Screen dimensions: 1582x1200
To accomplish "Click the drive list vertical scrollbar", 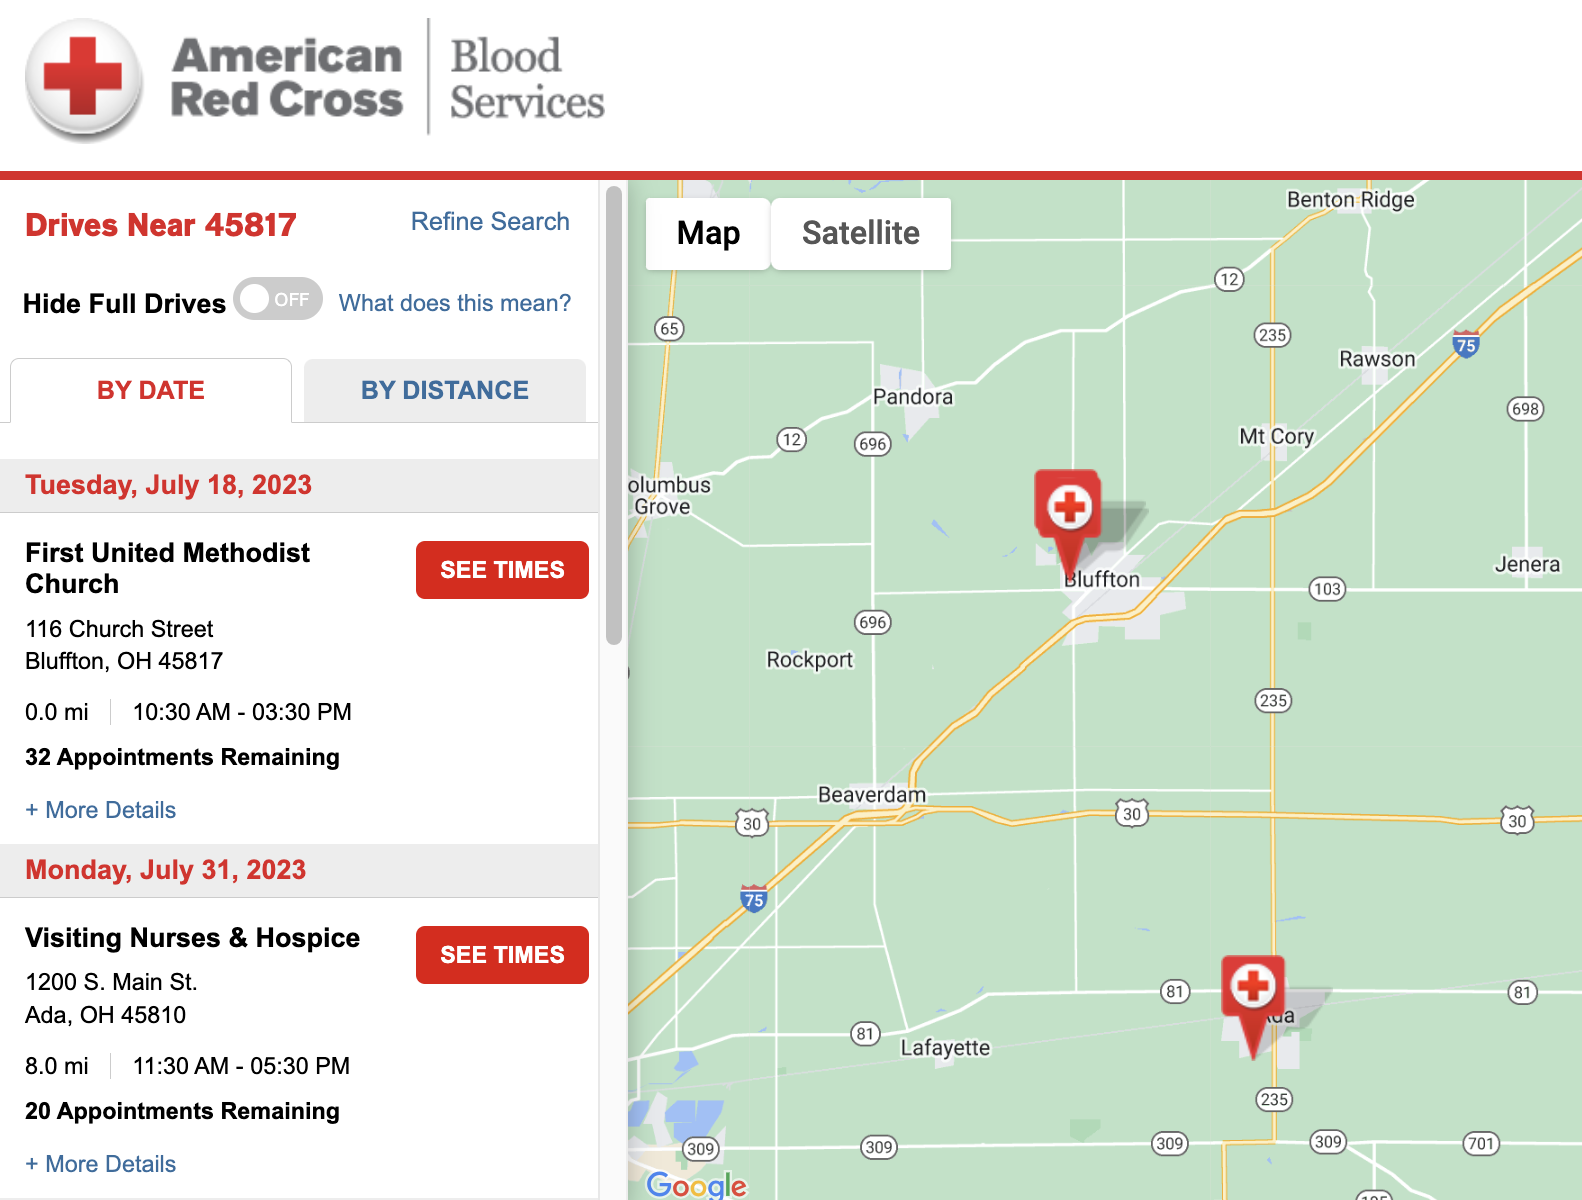I will pos(614,415).
